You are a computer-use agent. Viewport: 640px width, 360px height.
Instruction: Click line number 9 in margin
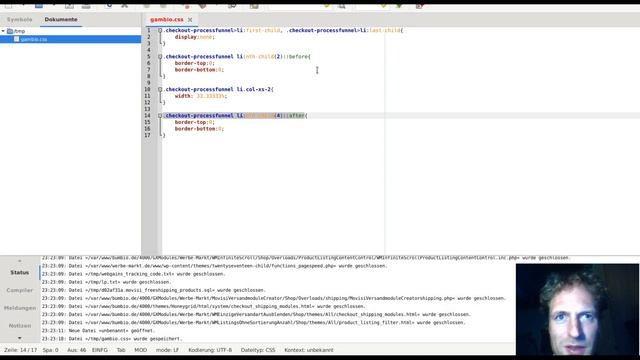click(149, 83)
